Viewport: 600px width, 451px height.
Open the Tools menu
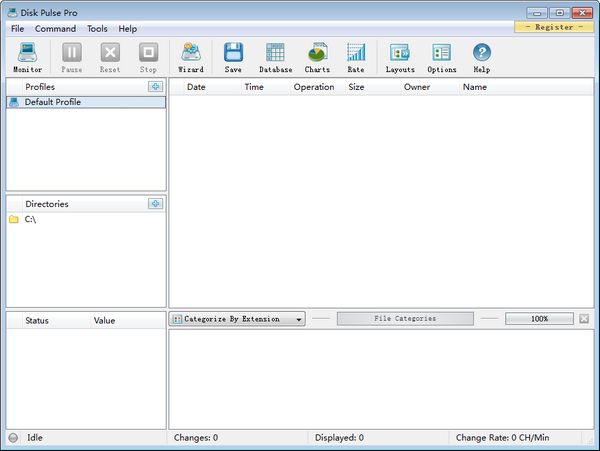click(x=97, y=29)
